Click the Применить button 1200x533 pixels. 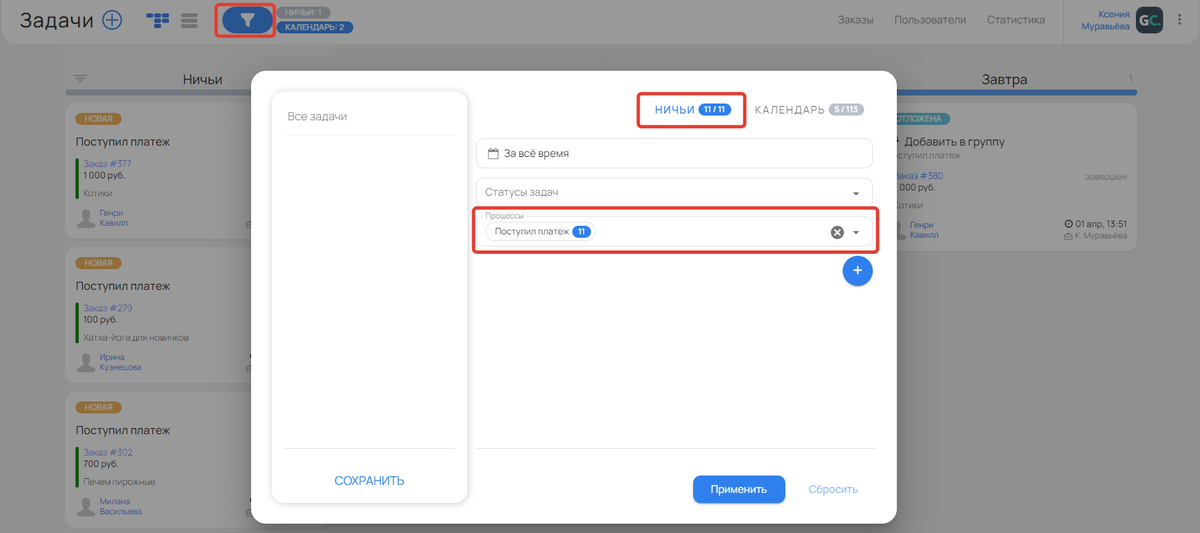pos(738,489)
